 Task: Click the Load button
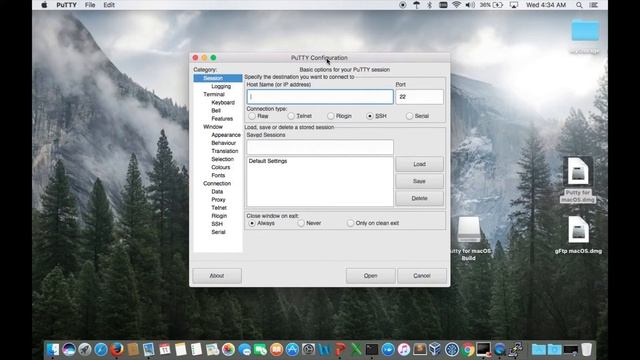point(419,164)
